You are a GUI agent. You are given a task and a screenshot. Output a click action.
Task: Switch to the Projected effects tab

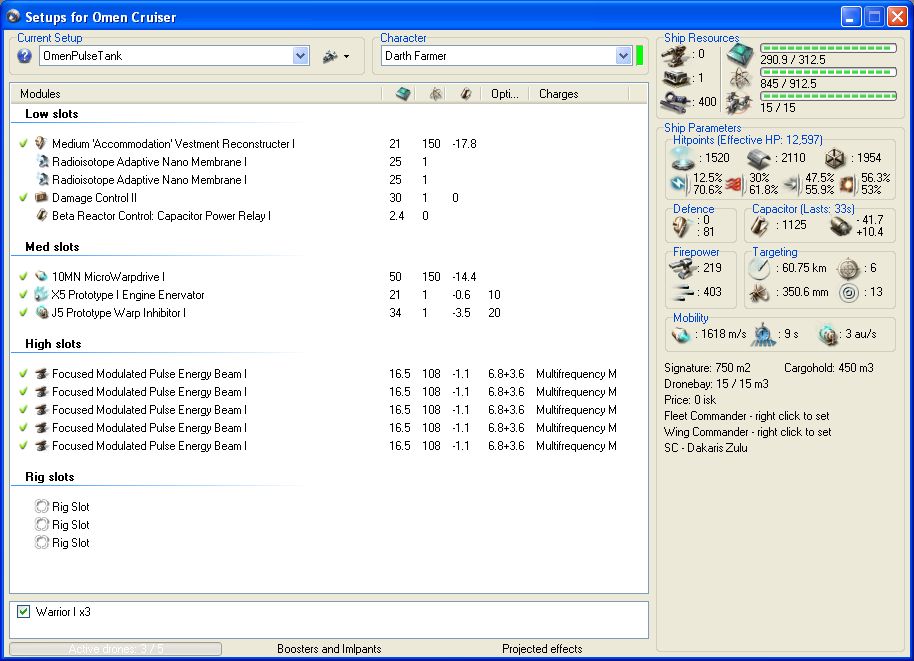(542, 649)
